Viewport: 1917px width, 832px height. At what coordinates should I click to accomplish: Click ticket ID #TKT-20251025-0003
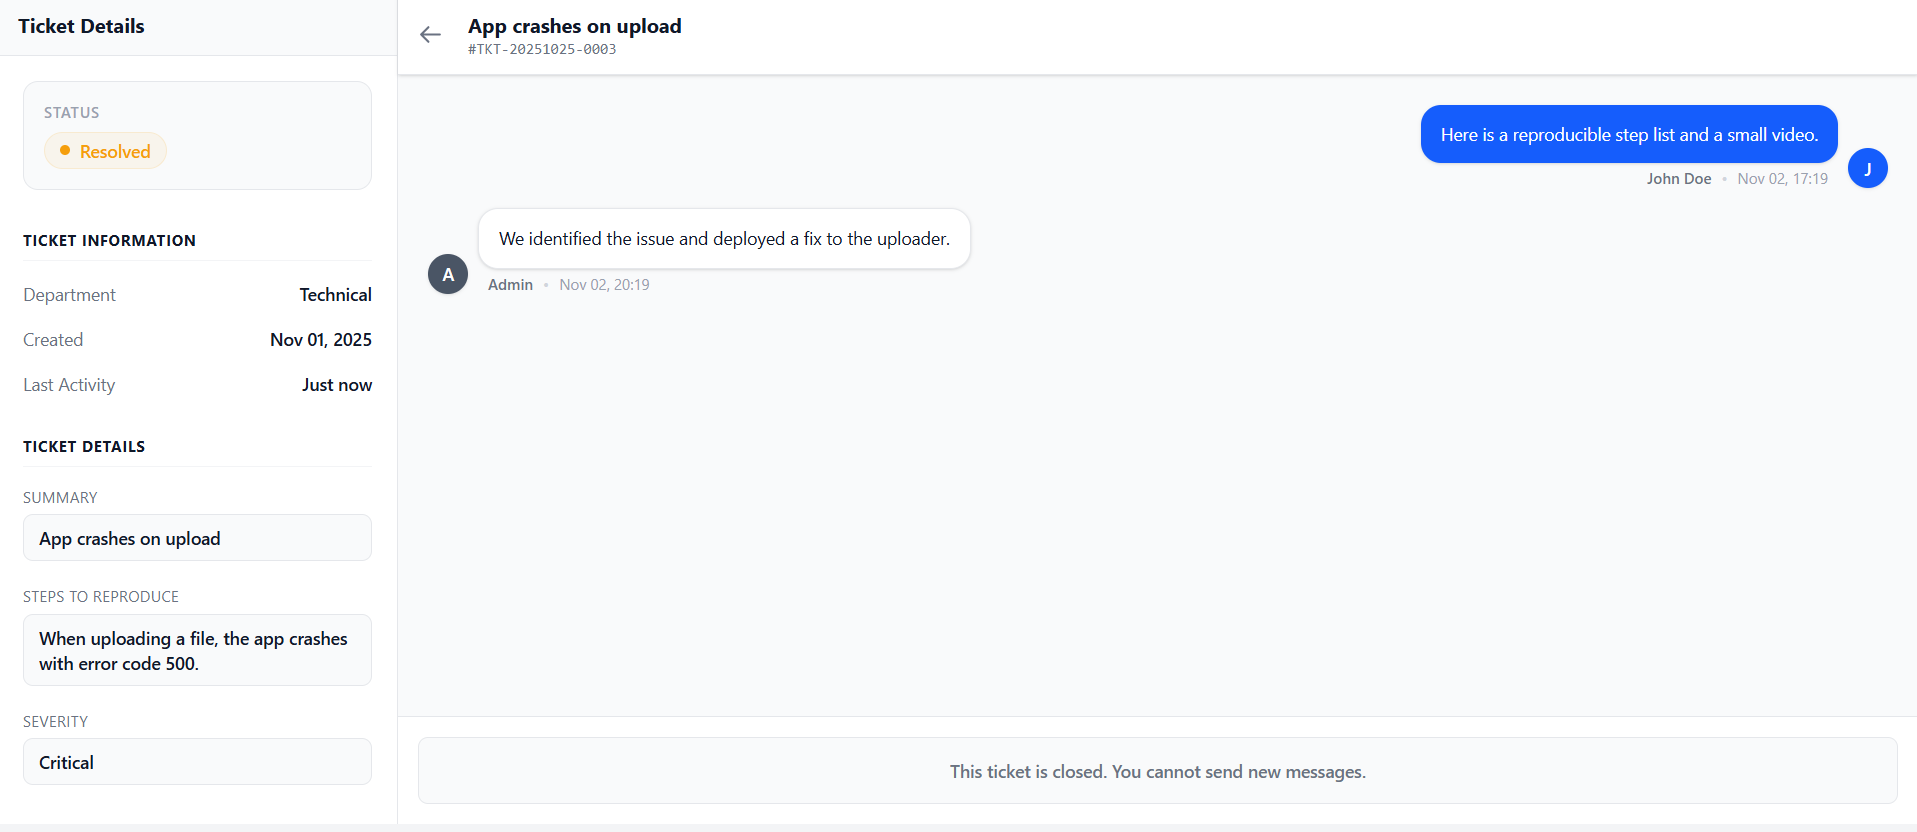(x=542, y=49)
